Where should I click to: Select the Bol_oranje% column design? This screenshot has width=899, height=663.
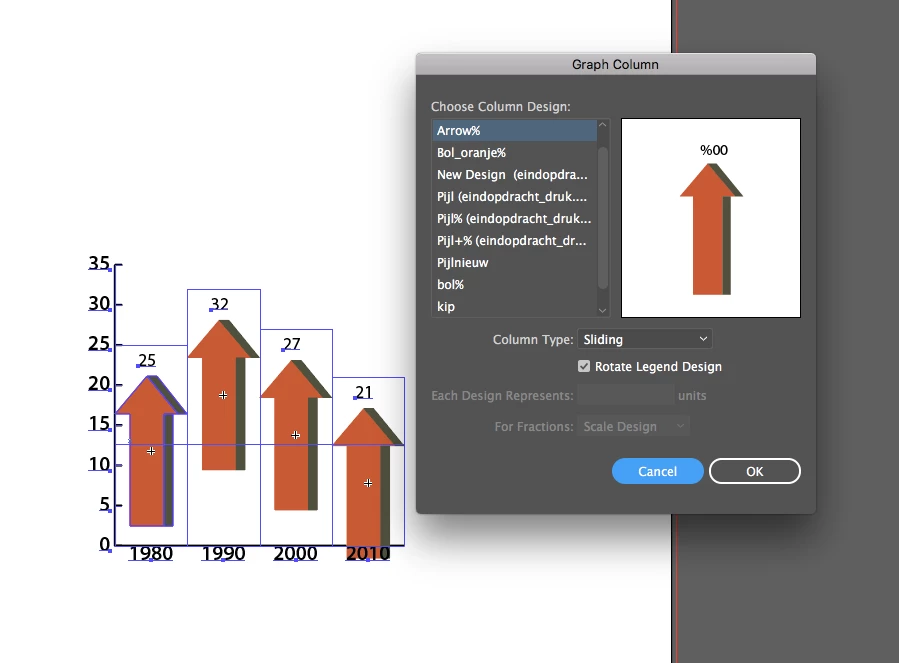(514, 153)
